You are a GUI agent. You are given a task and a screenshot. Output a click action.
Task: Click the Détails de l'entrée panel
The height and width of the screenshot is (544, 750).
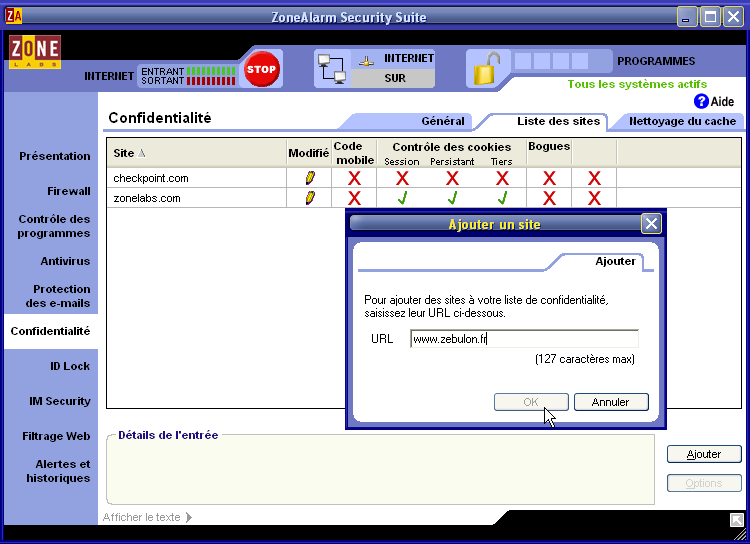pos(380,471)
